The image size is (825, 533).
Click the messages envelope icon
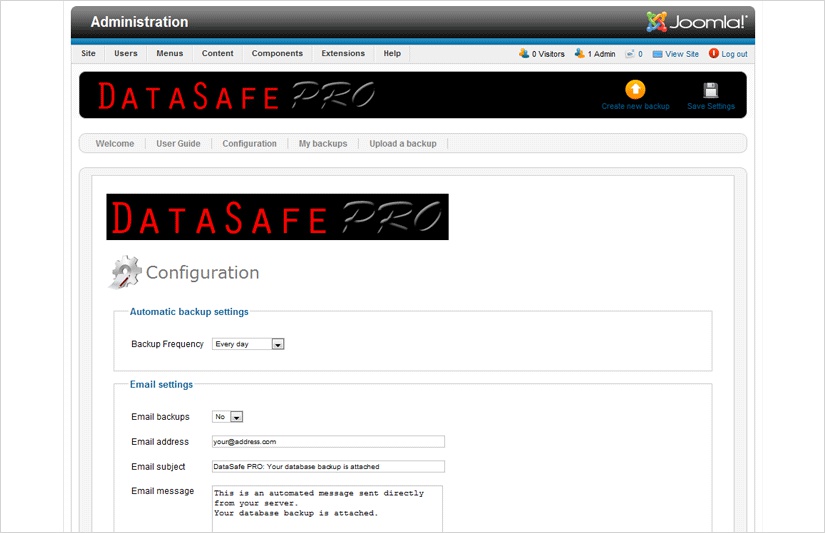coord(630,54)
